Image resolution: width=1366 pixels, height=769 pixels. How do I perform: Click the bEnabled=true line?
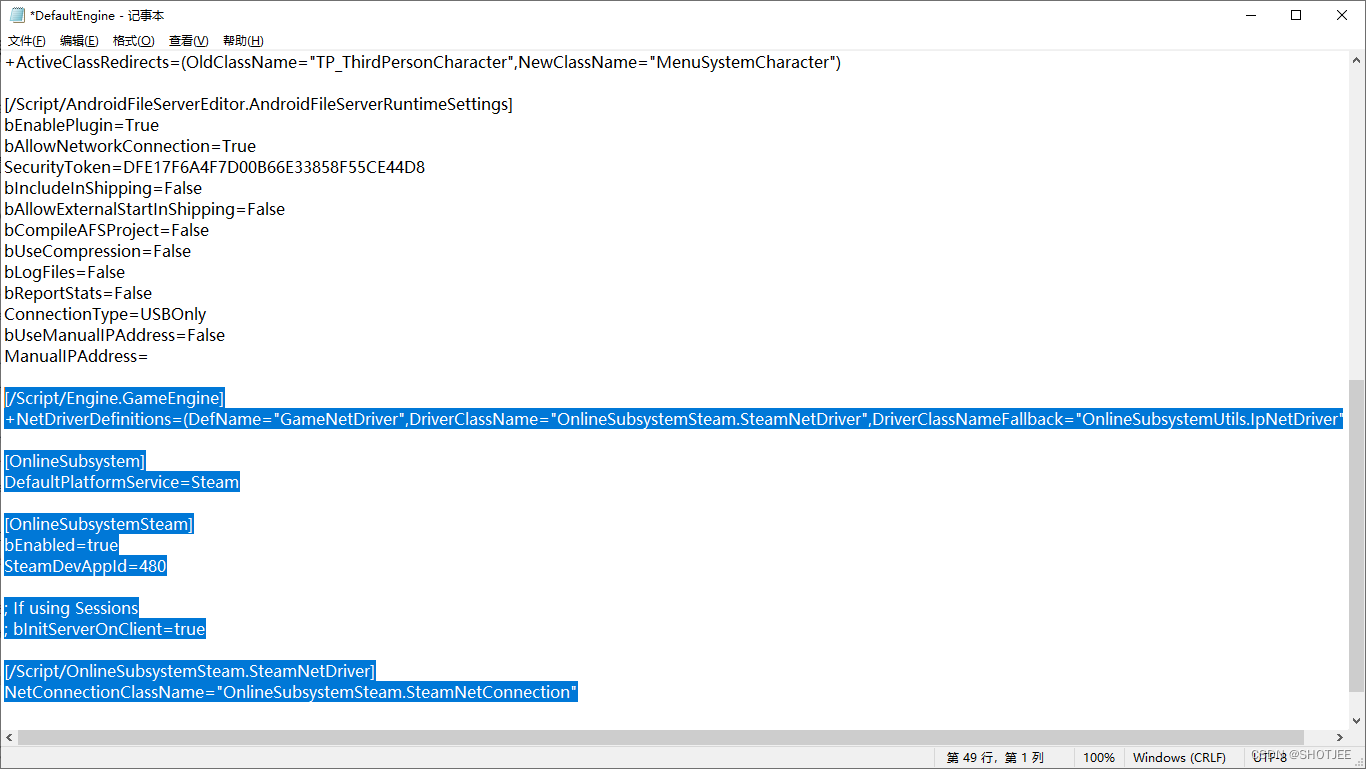[x=61, y=545]
